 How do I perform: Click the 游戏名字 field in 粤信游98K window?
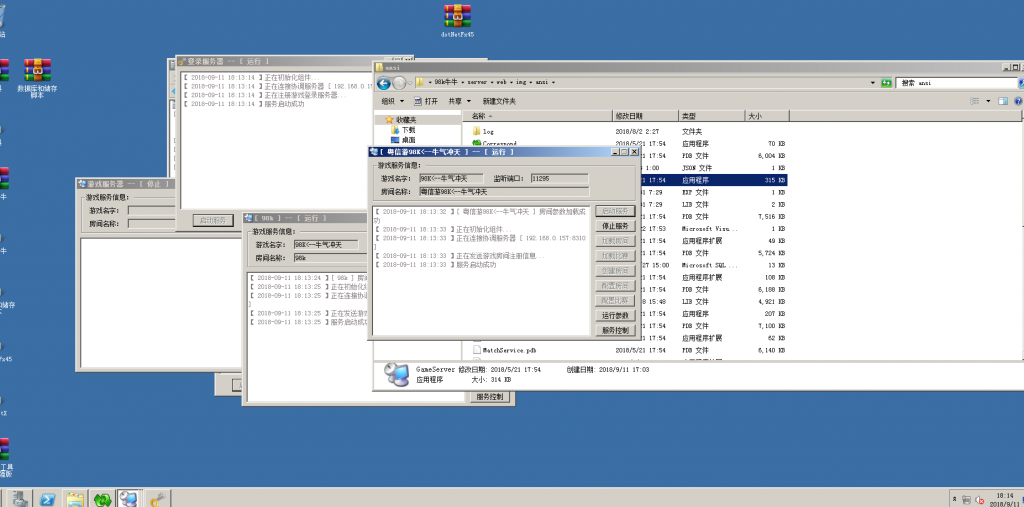point(451,178)
